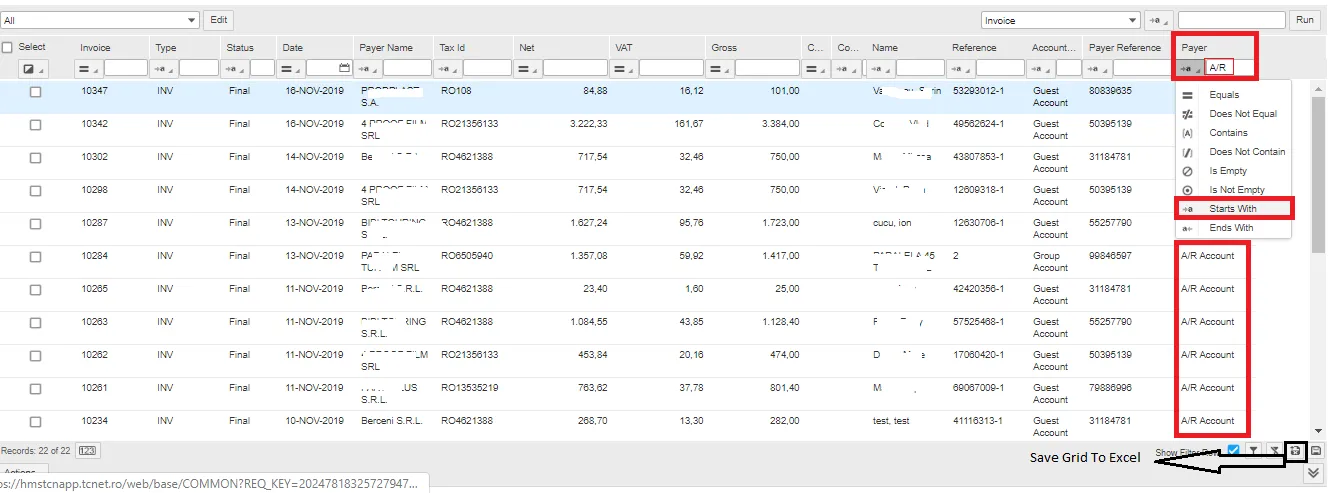
Task: Tick the checkbox for invoice 10347
Action: [35, 91]
